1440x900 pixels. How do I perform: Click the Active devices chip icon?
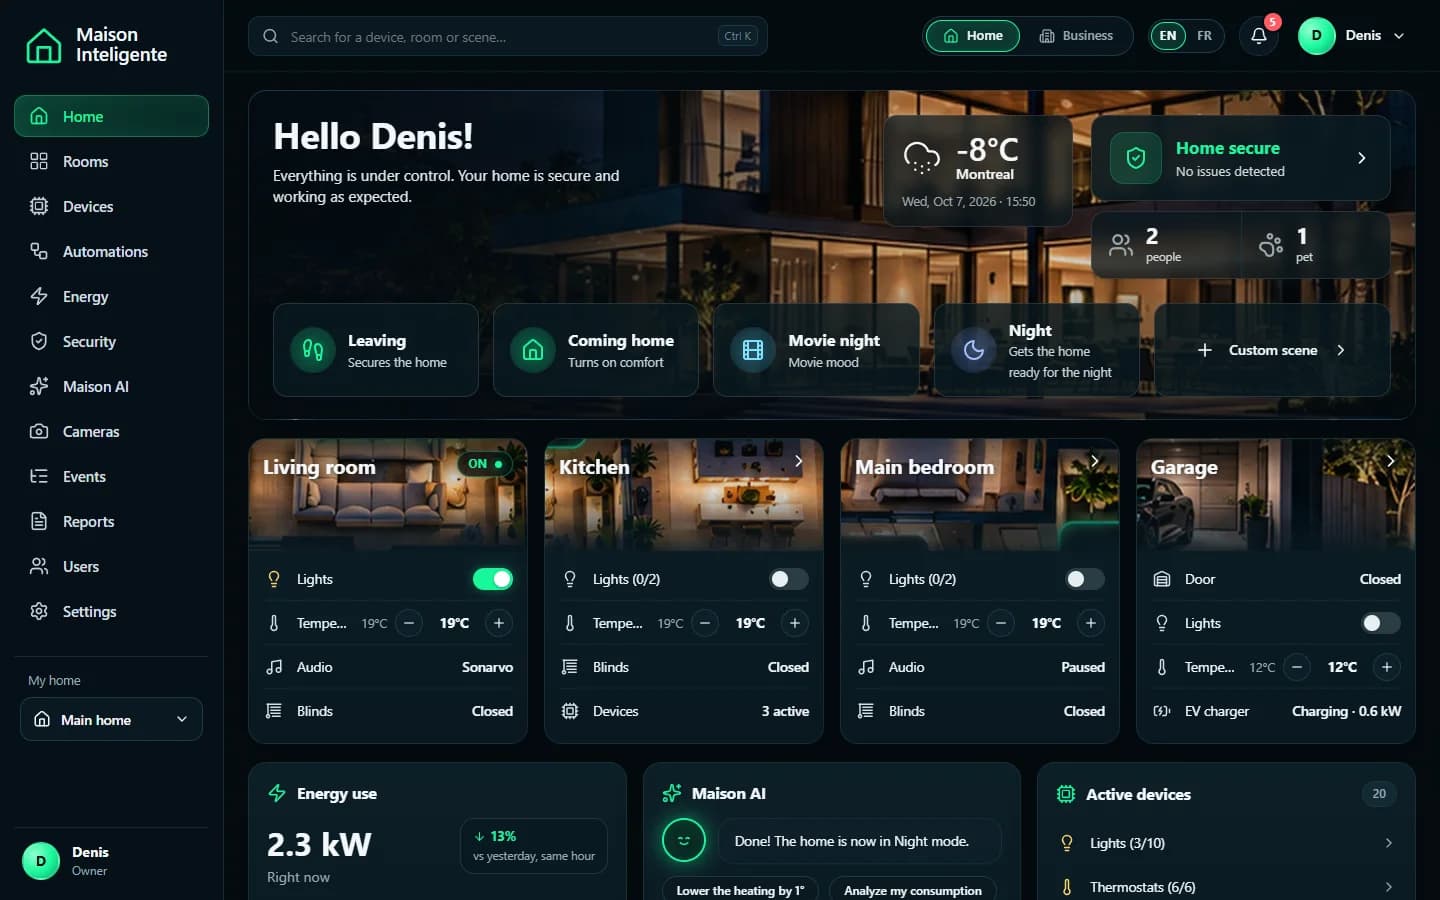point(1066,794)
